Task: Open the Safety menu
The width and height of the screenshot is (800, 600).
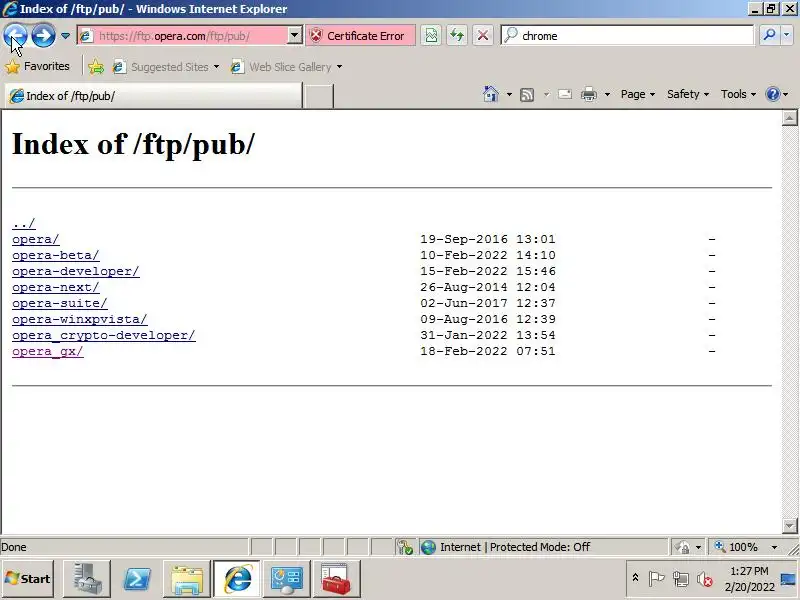Action: point(688,94)
